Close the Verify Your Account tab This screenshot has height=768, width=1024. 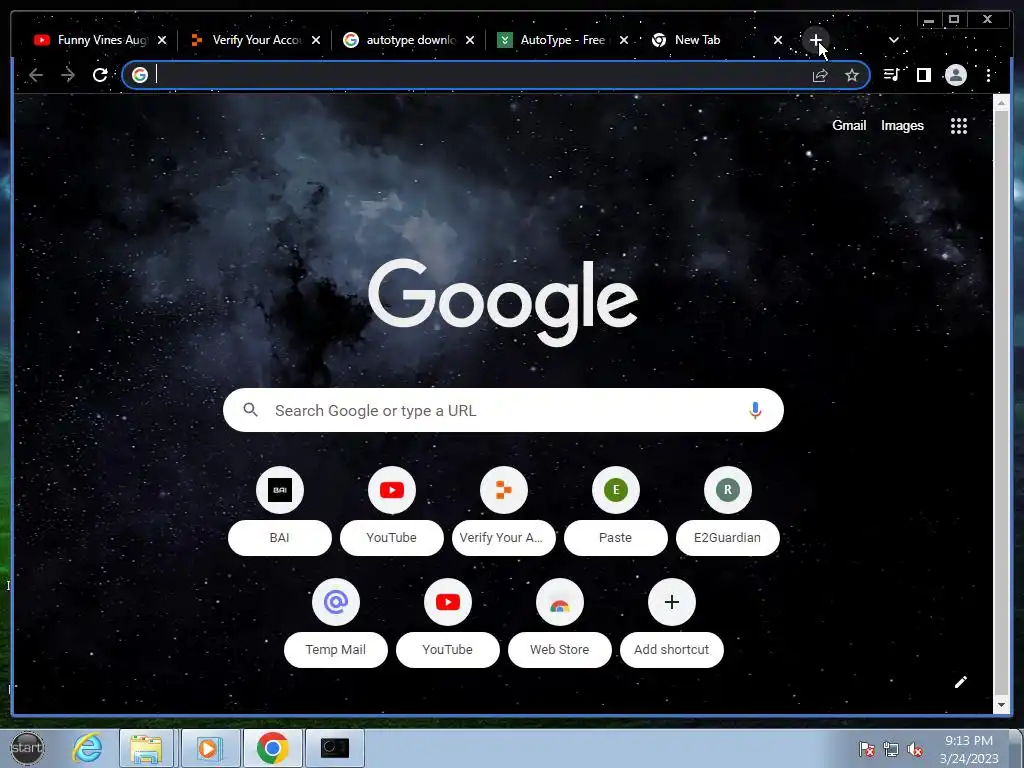[316, 40]
